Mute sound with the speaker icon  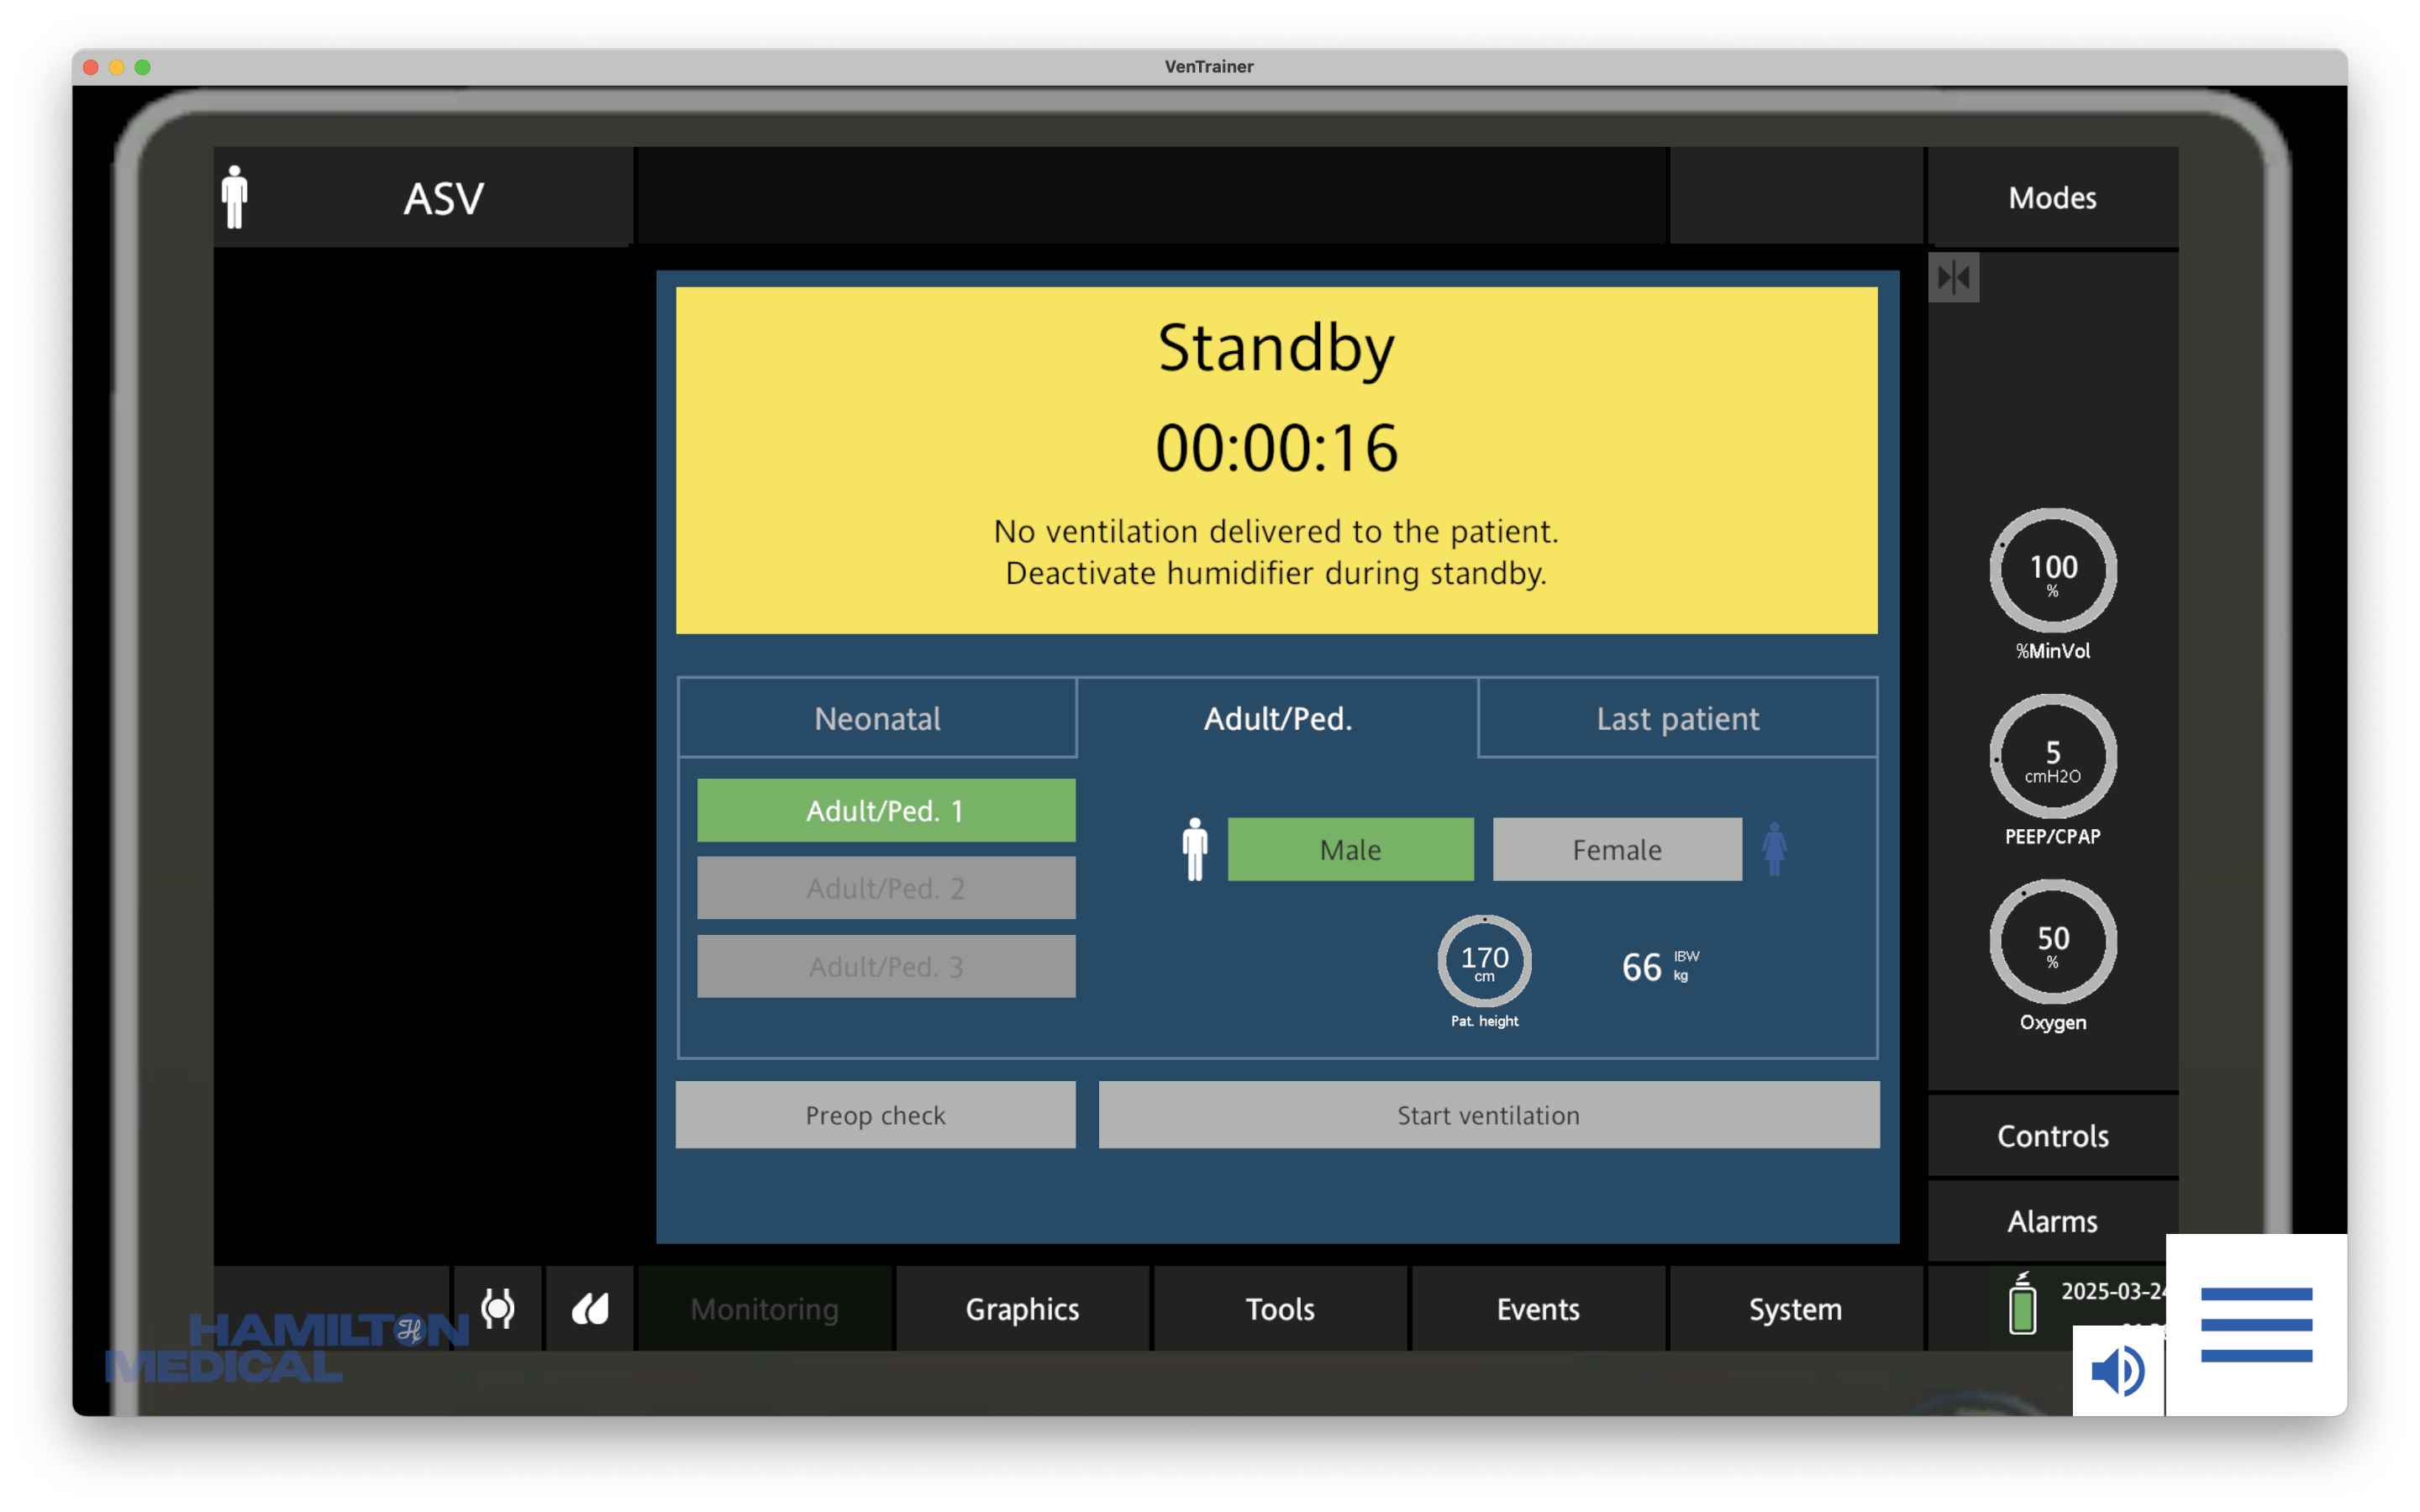(2117, 1370)
